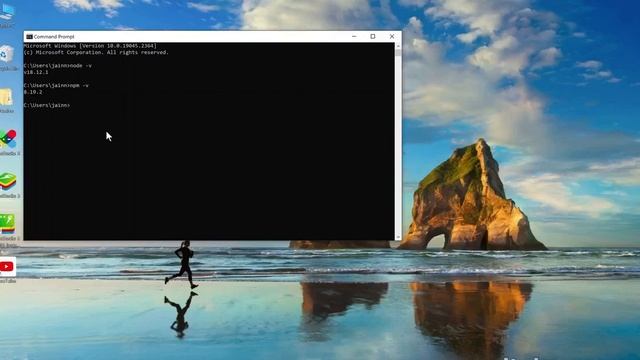The height and width of the screenshot is (360, 640).
Task: Click the Command Prompt scrollbar up arrow
Action: (x=398, y=46)
